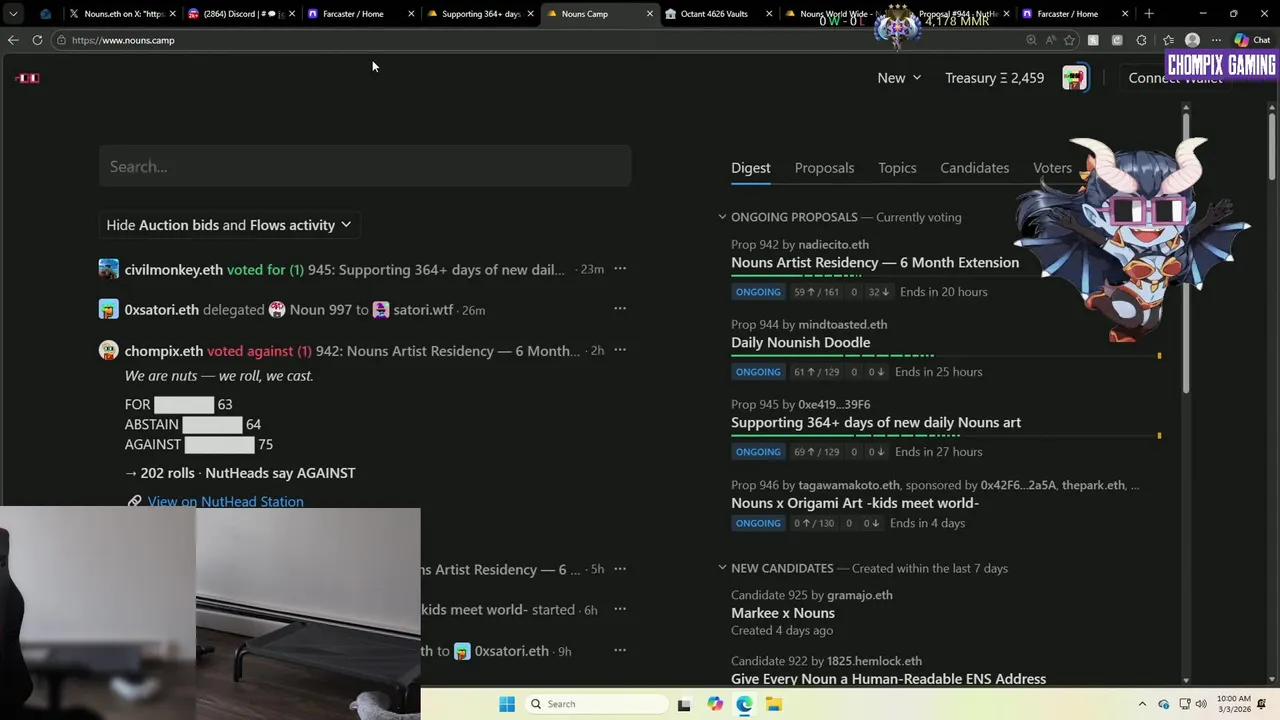Open the options menu on the 9h feed item

(x=620, y=650)
